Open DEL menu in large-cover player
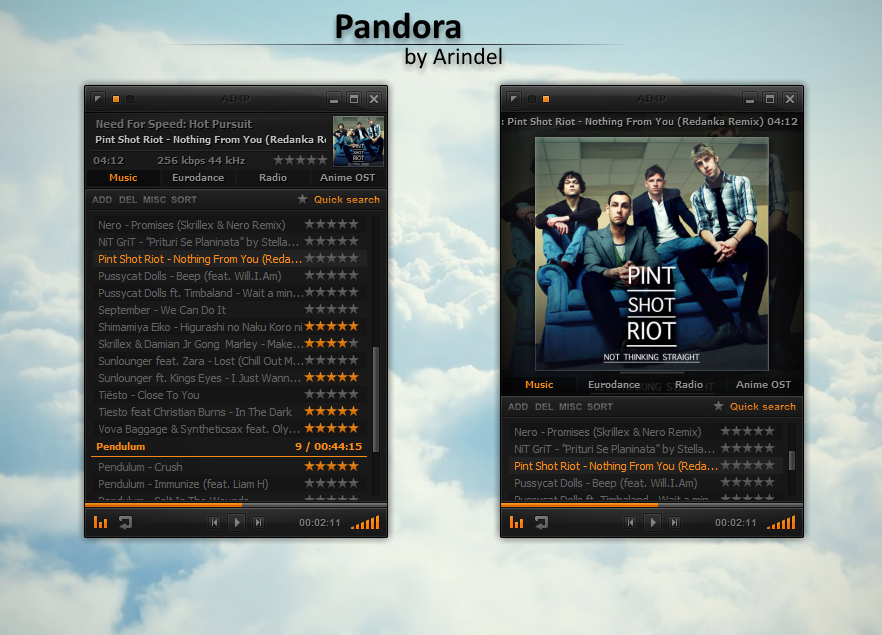Screen dimensions: 882x635 pyautogui.click(x=544, y=407)
